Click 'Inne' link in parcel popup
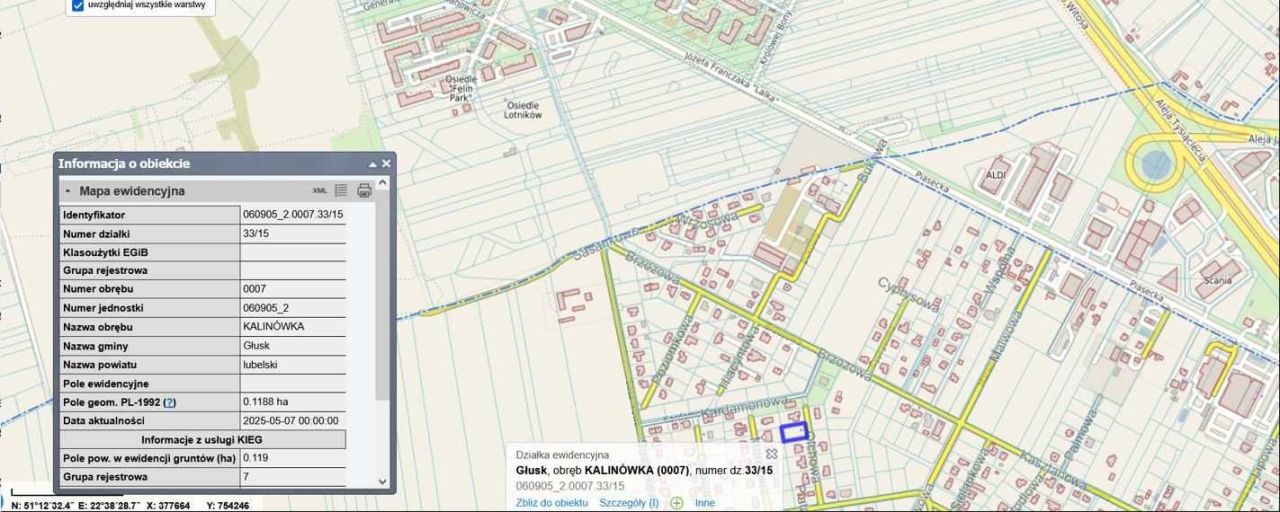Viewport: 1280px width, 512px height. click(x=705, y=502)
